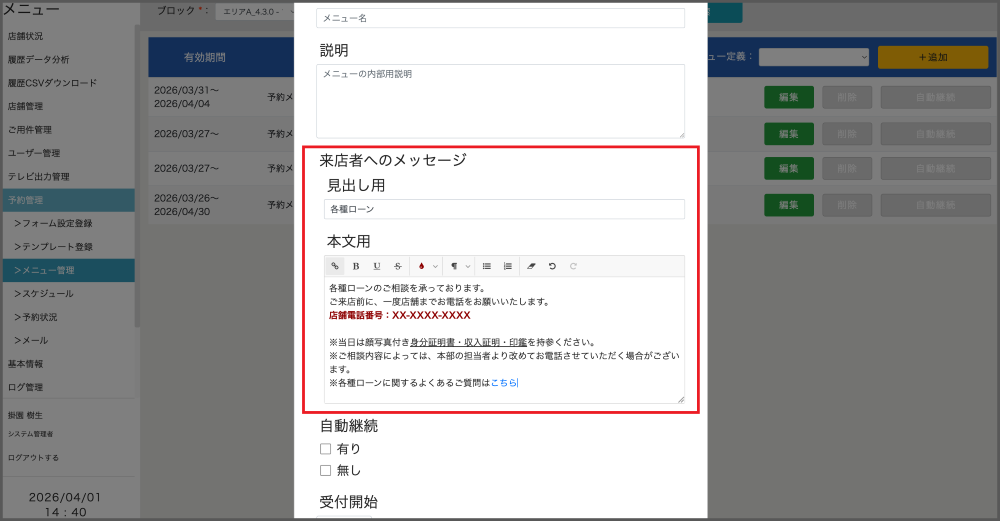The image size is (1000, 521).
Task: Click 削除 for the 2026/03/31～2026/04/04 row
Action: click(847, 98)
